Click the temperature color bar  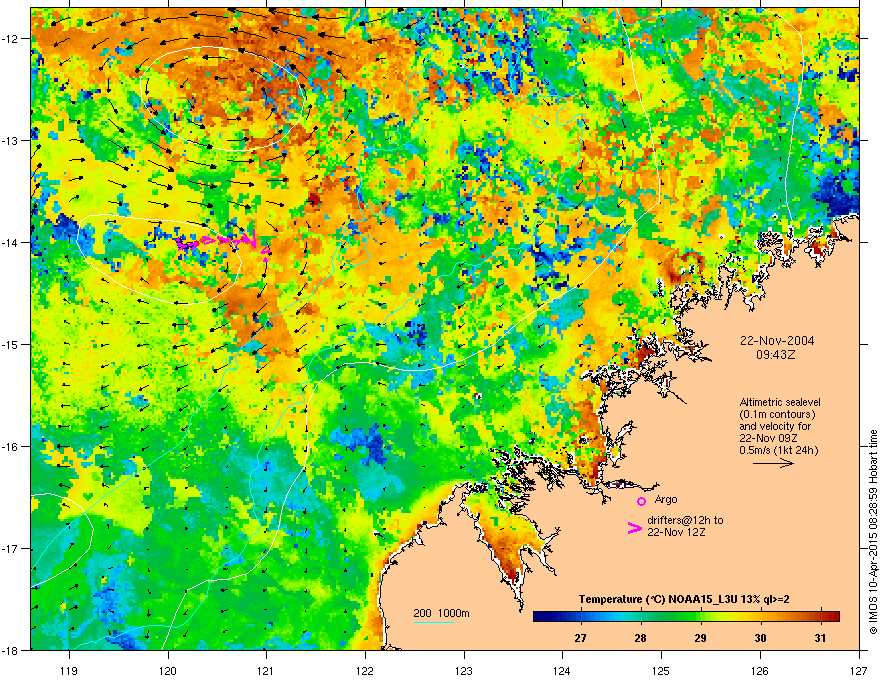686,616
